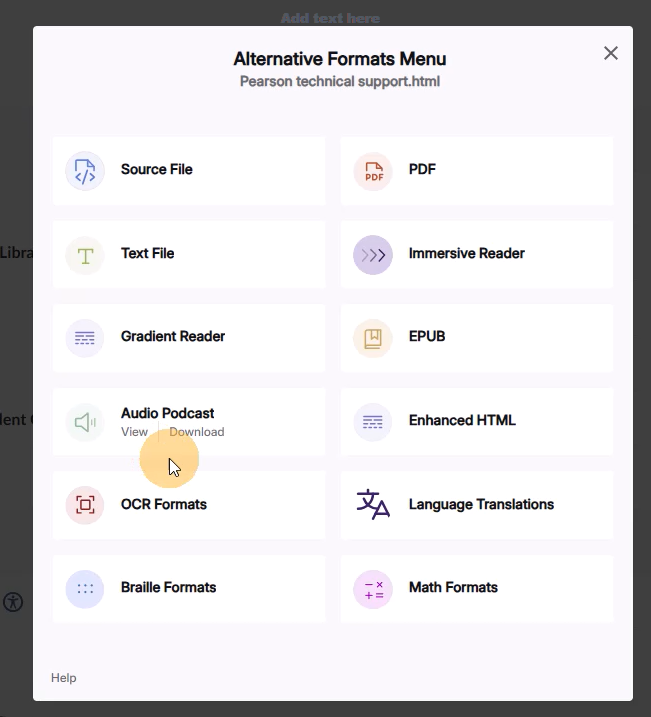Image resolution: width=651 pixels, height=717 pixels.
Task: Click the Source File code icon
Action: (x=85, y=171)
